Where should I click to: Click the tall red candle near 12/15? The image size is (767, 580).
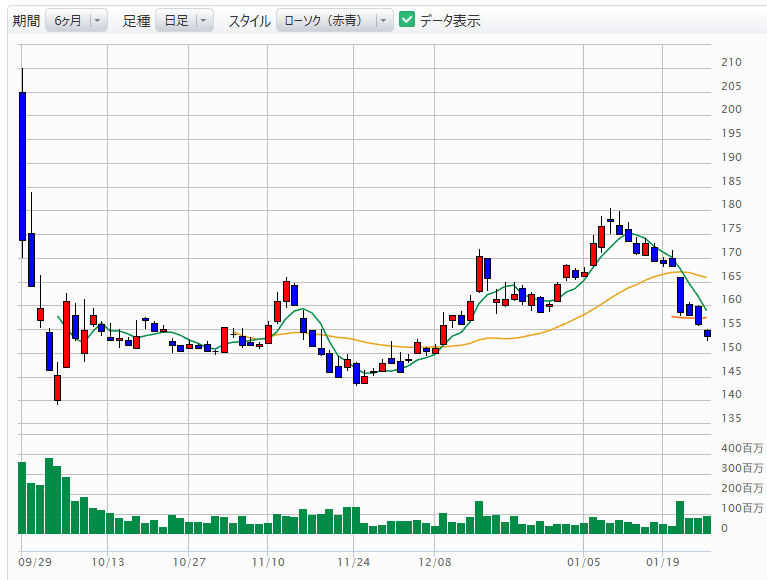click(x=479, y=273)
